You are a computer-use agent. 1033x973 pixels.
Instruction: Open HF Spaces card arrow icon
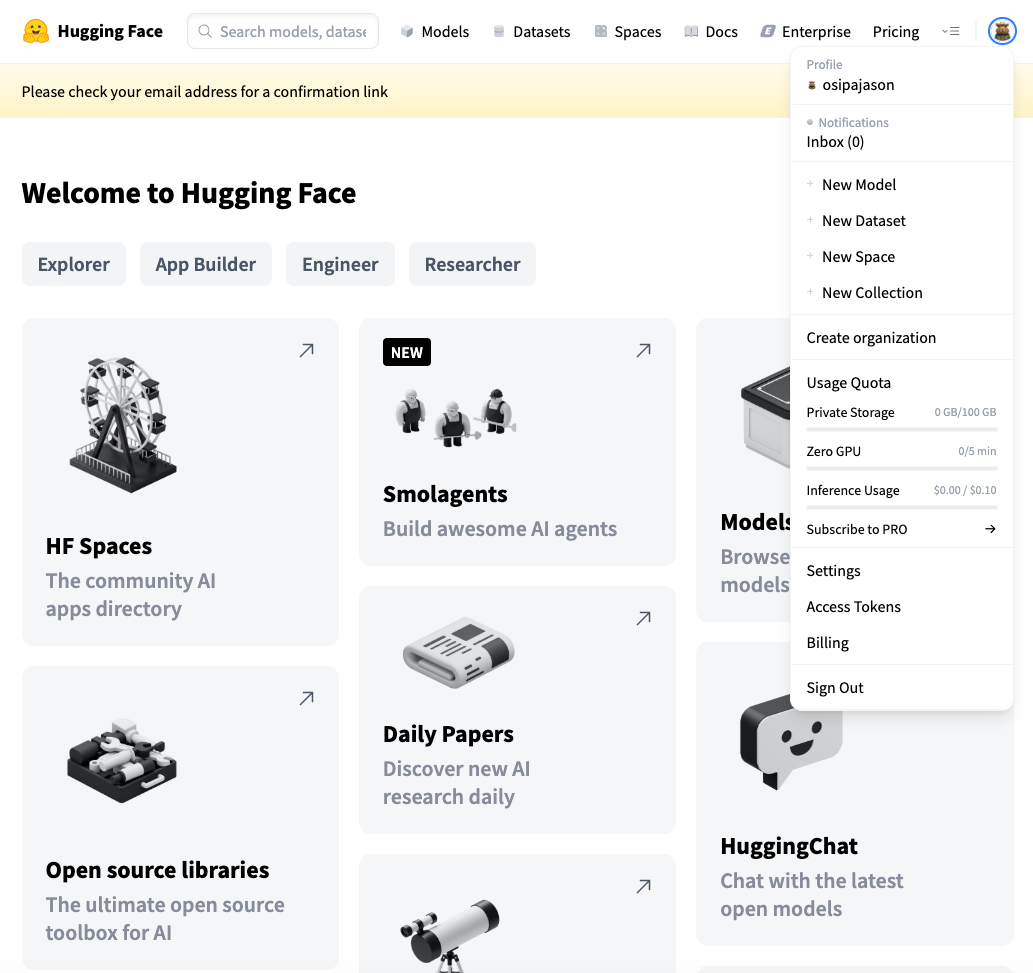[306, 350]
